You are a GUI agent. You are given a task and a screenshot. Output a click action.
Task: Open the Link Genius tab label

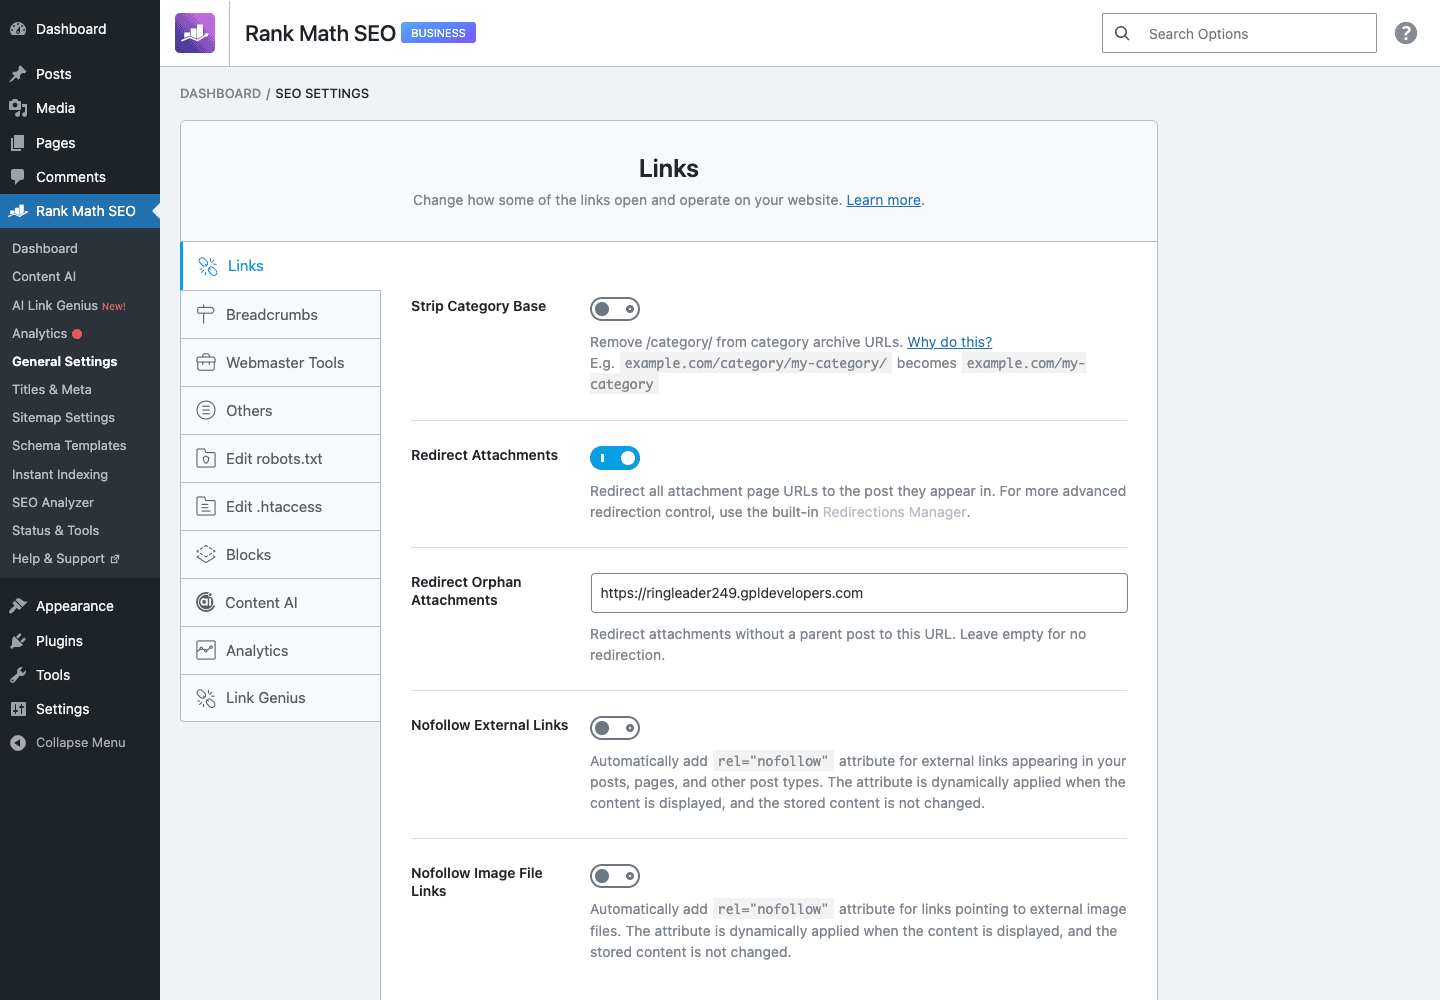(266, 698)
